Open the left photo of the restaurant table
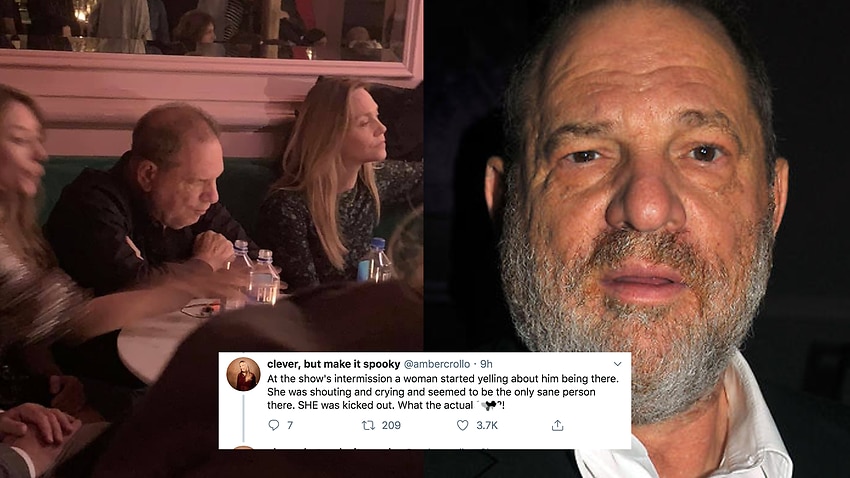The image size is (850, 478). click(x=150, y=150)
